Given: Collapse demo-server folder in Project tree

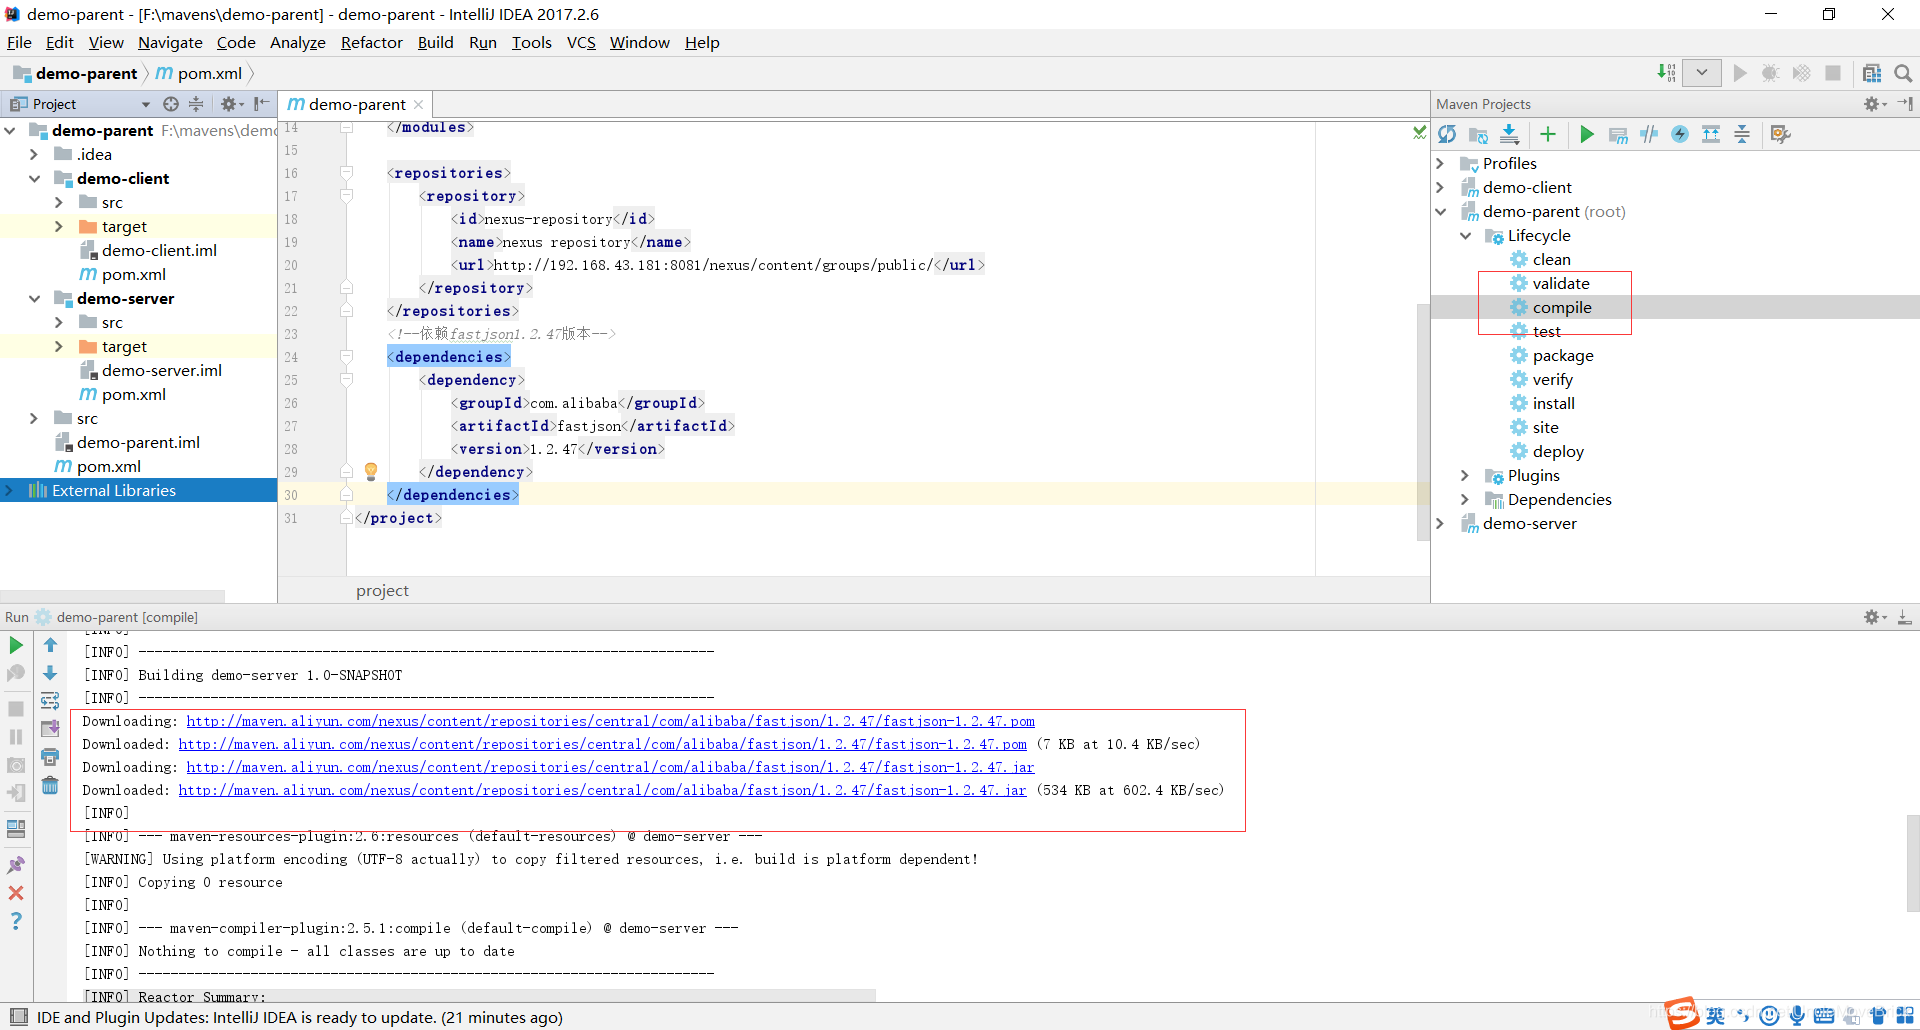Looking at the screenshot, I should 34,298.
